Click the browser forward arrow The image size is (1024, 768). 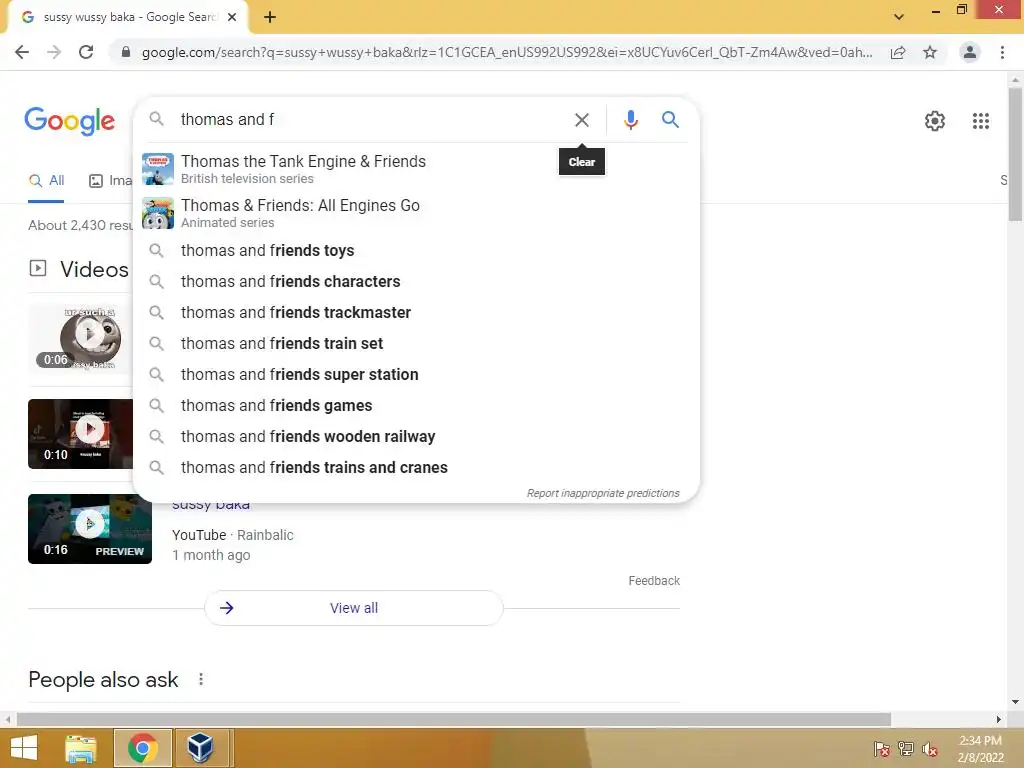[54, 52]
